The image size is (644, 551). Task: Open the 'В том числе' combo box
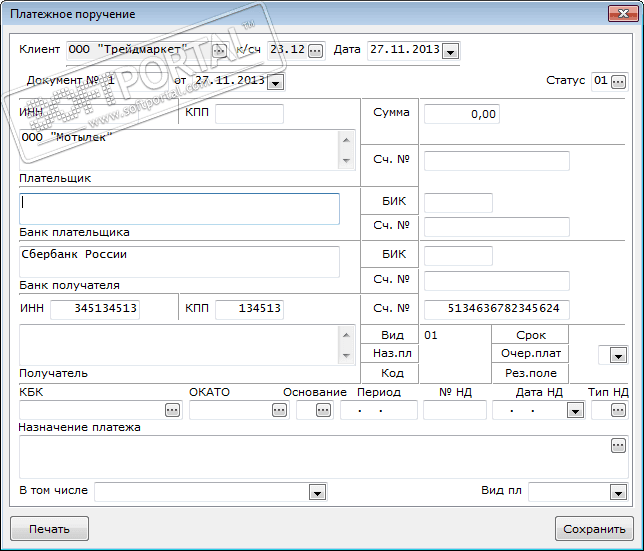(317, 491)
